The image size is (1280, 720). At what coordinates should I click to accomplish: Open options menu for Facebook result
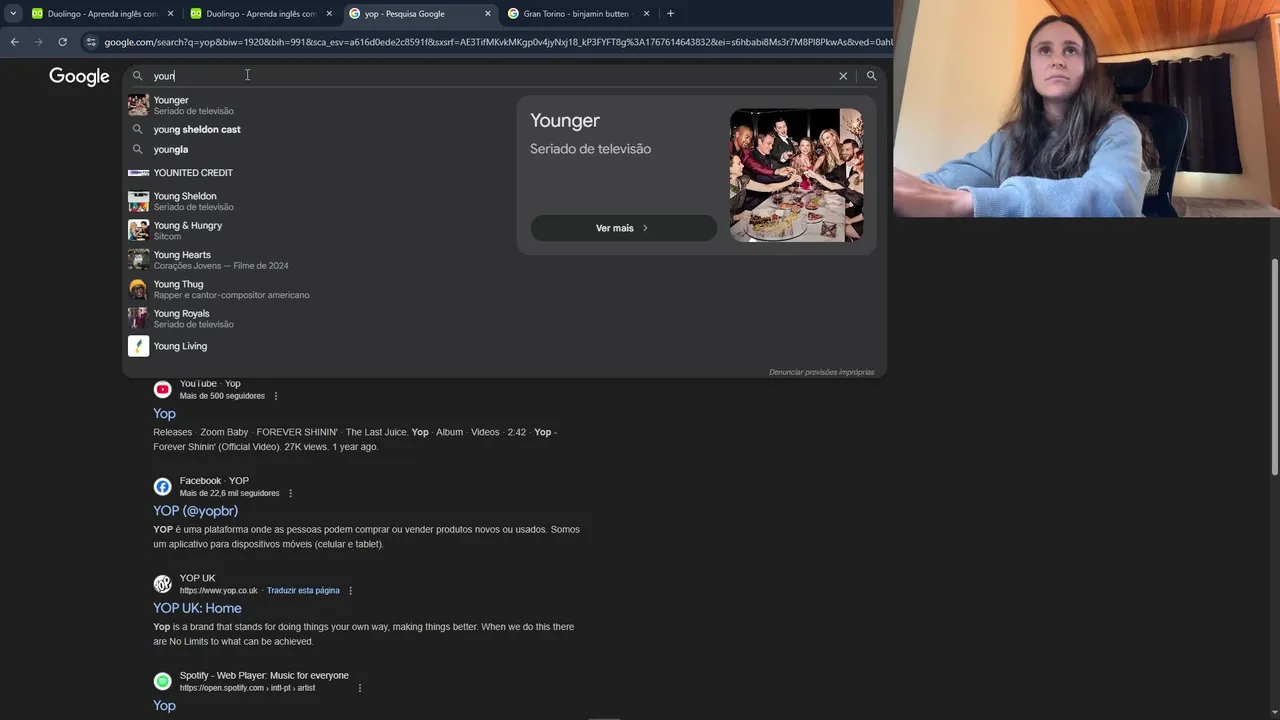[x=290, y=493]
